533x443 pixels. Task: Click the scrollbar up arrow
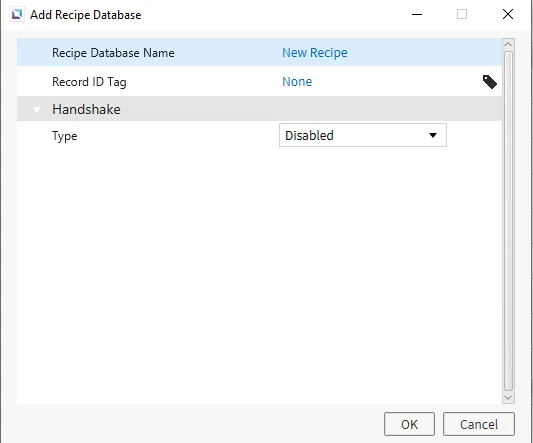coord(508,45)
